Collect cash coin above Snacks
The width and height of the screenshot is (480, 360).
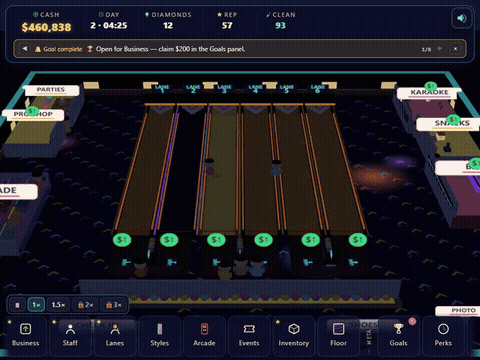click(x=453, y=119)
